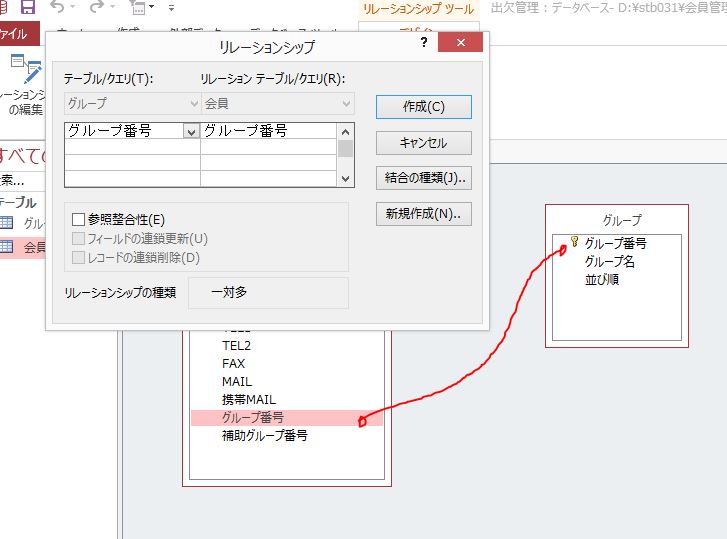Click the field grid scrollbar thumb
The height and width of the screenshot is (539, 727).
coord(345,149)
